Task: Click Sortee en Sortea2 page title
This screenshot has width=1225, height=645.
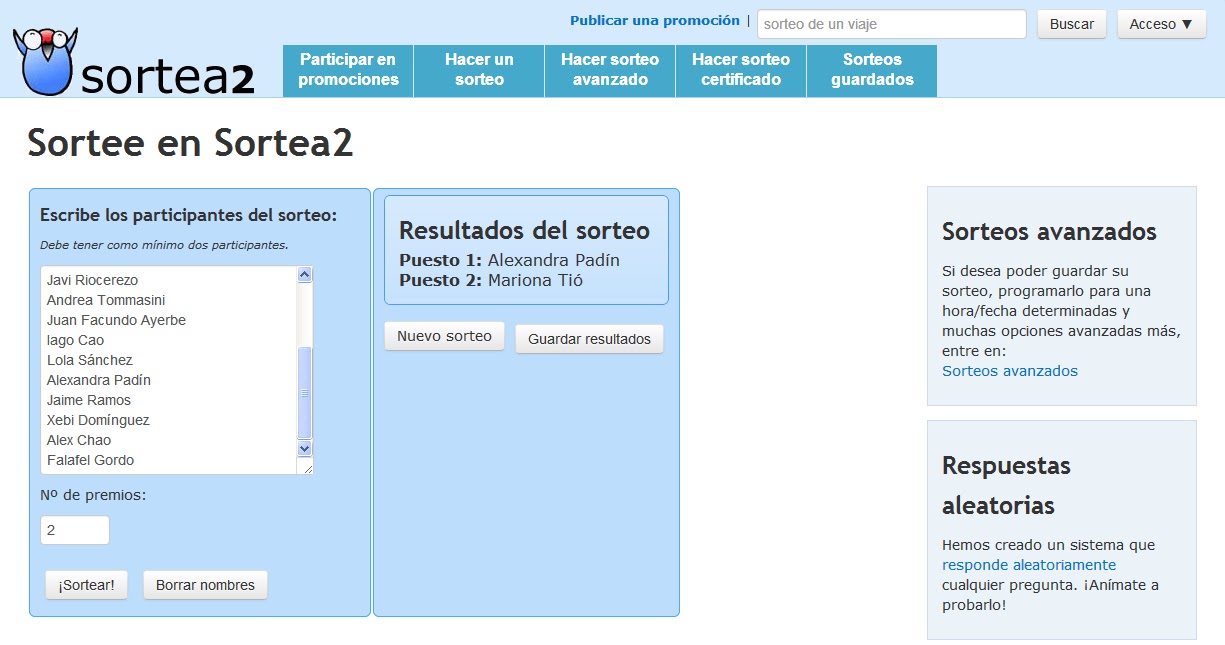Action: [x=190, y=143]
